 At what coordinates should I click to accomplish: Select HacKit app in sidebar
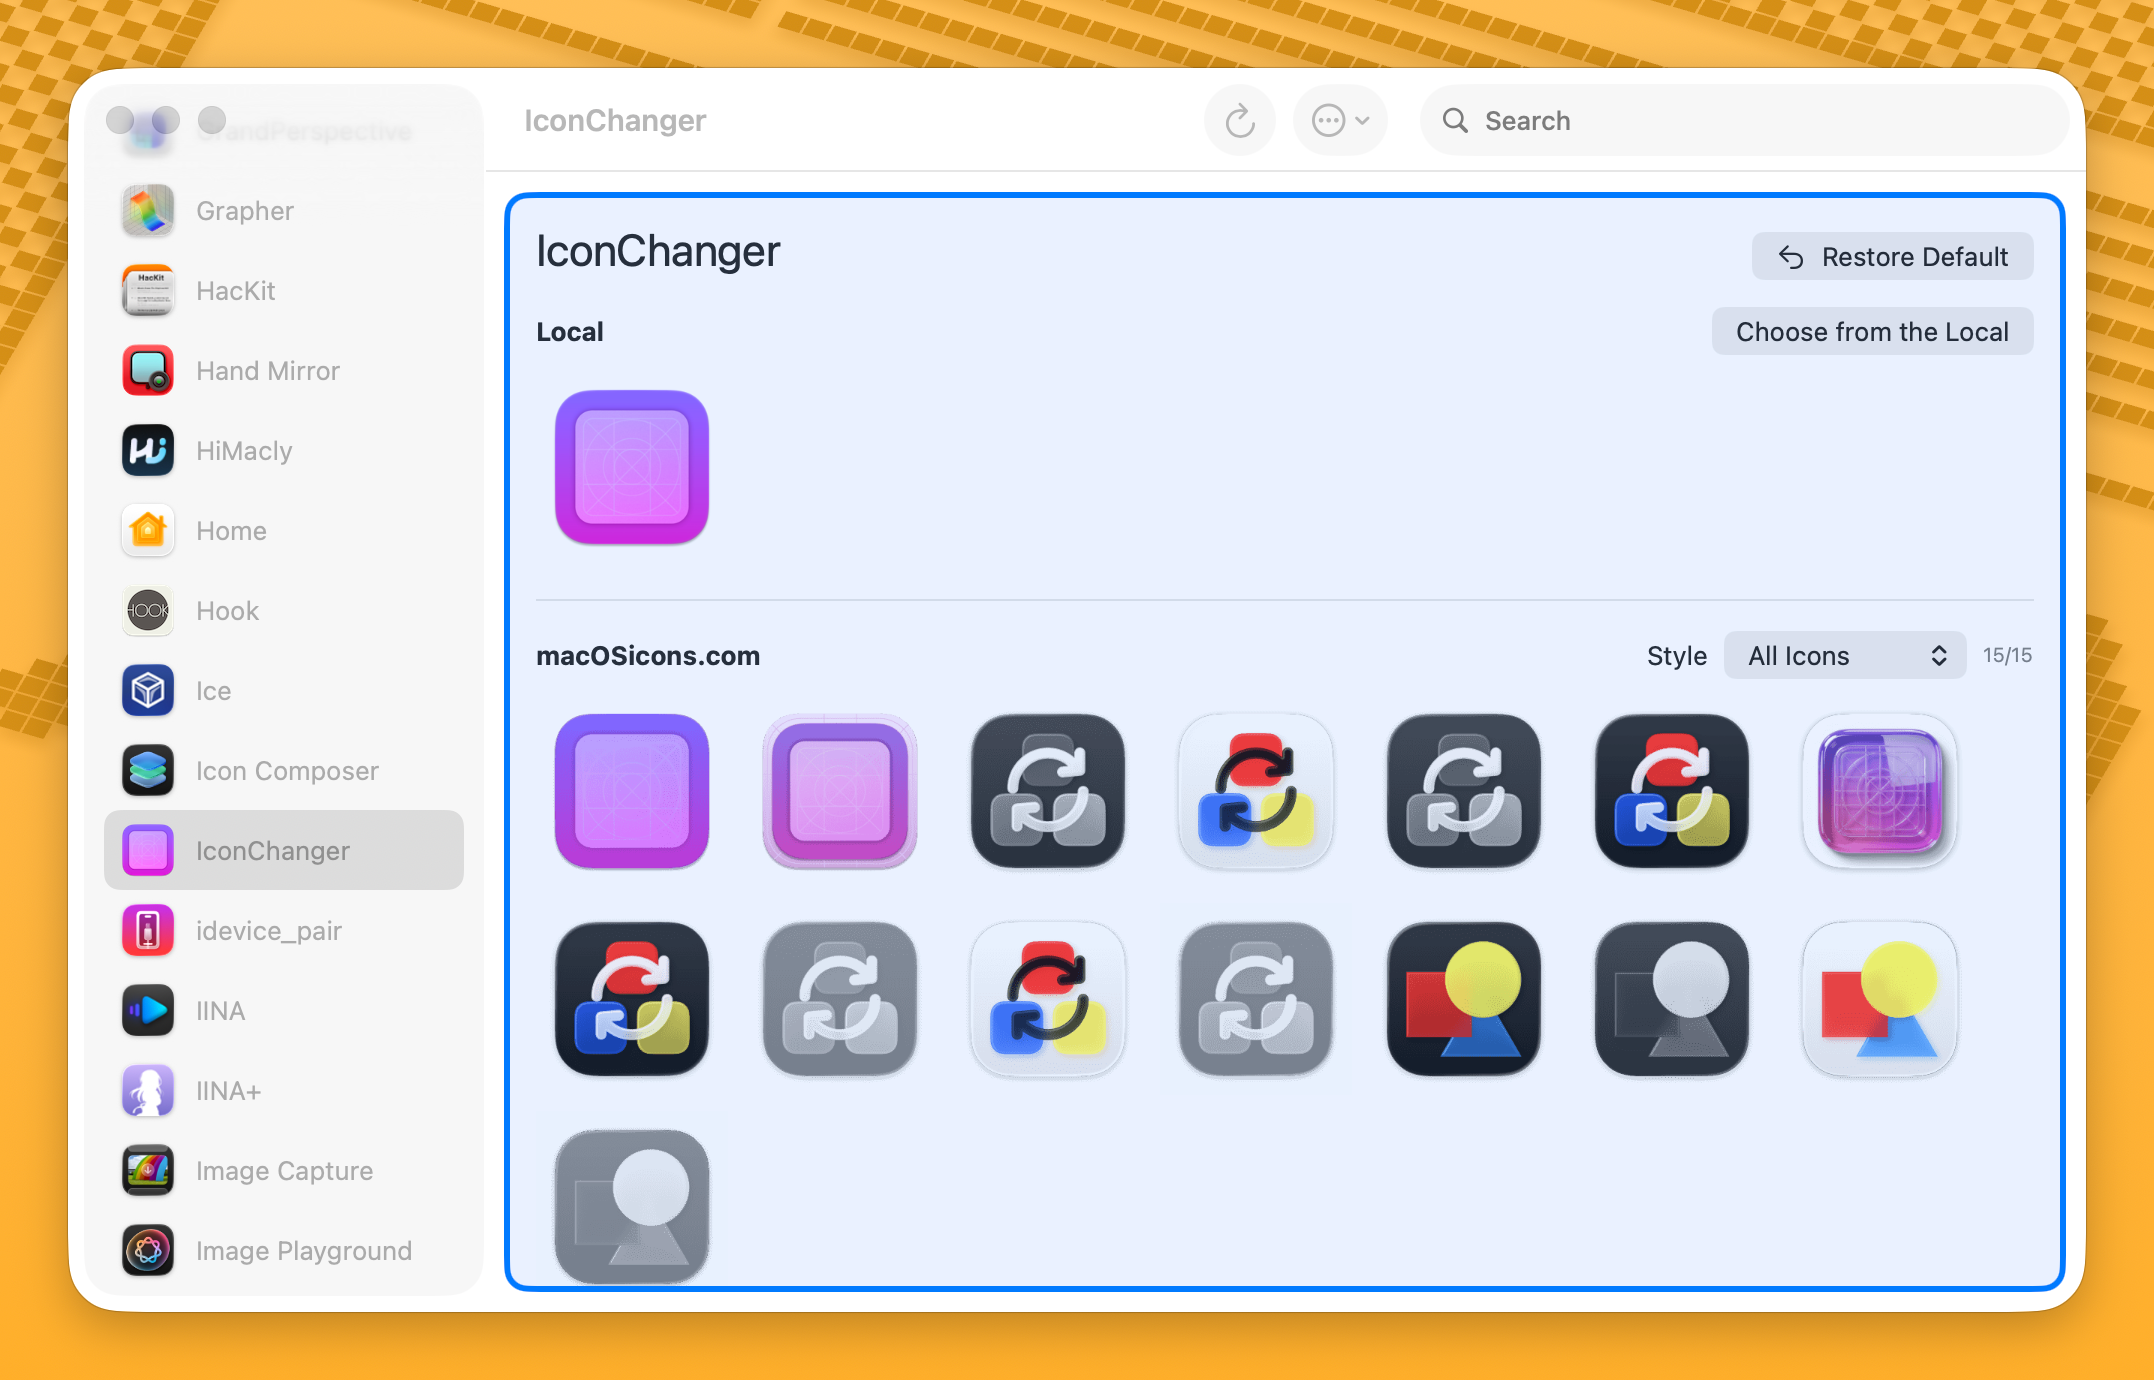[x=235, y=291]
